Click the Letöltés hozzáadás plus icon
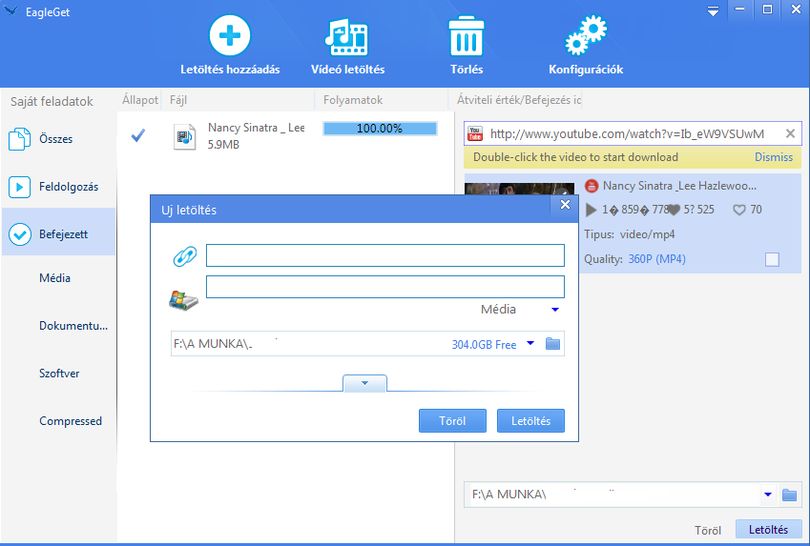810x546 pixels. click(x=229, y=36)
